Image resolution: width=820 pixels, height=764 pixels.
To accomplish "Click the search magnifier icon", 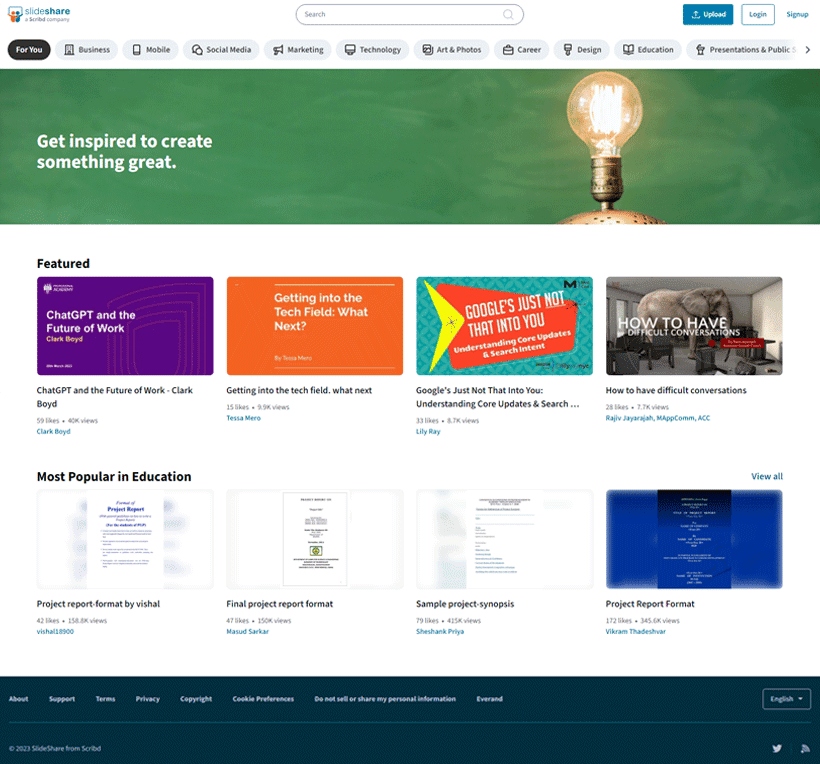I will pos(508,15).
